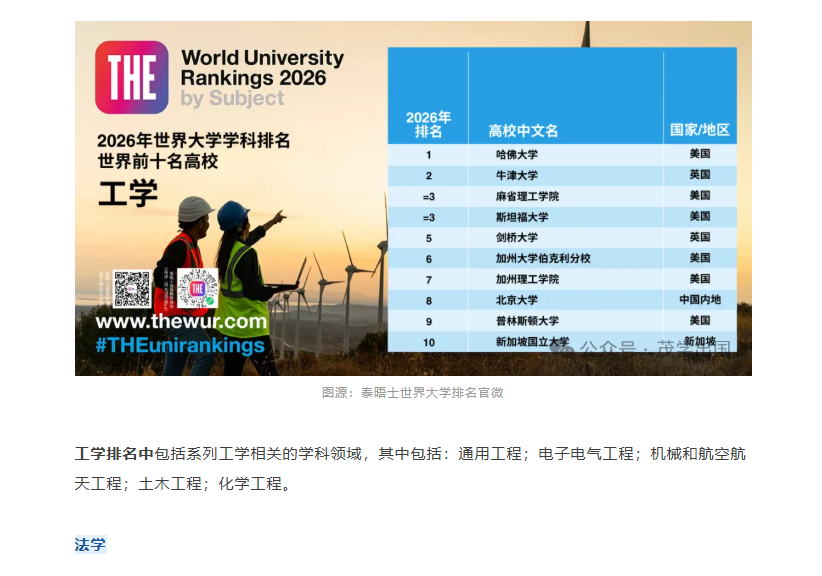The width and height of the screenshot is (822, 576).
Task: Click the WeChat watermark icon on image
Action: click(x=566, y=347)
